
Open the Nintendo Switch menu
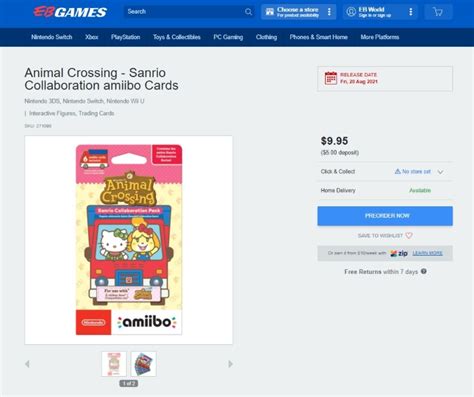(x=52, y=37)
